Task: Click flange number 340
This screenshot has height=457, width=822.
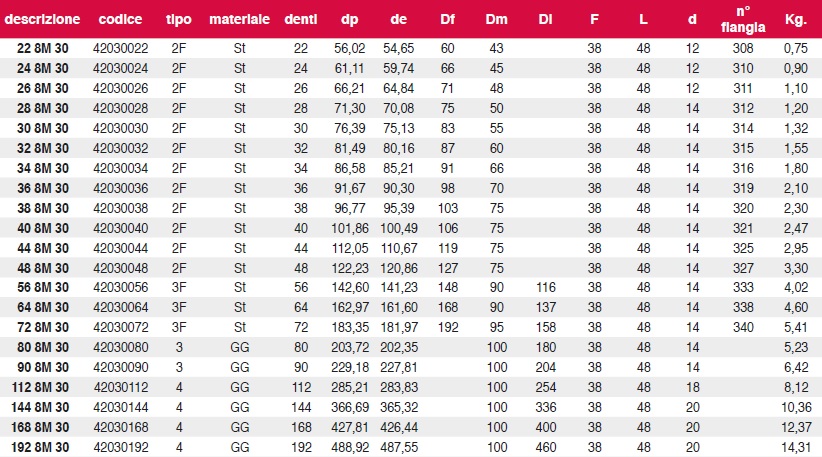Action: click(x=743, y=328)
